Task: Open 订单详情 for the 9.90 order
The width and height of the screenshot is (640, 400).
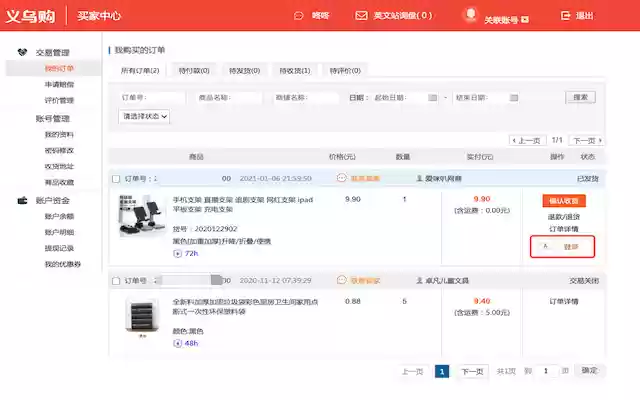Action: coord(564,229)
